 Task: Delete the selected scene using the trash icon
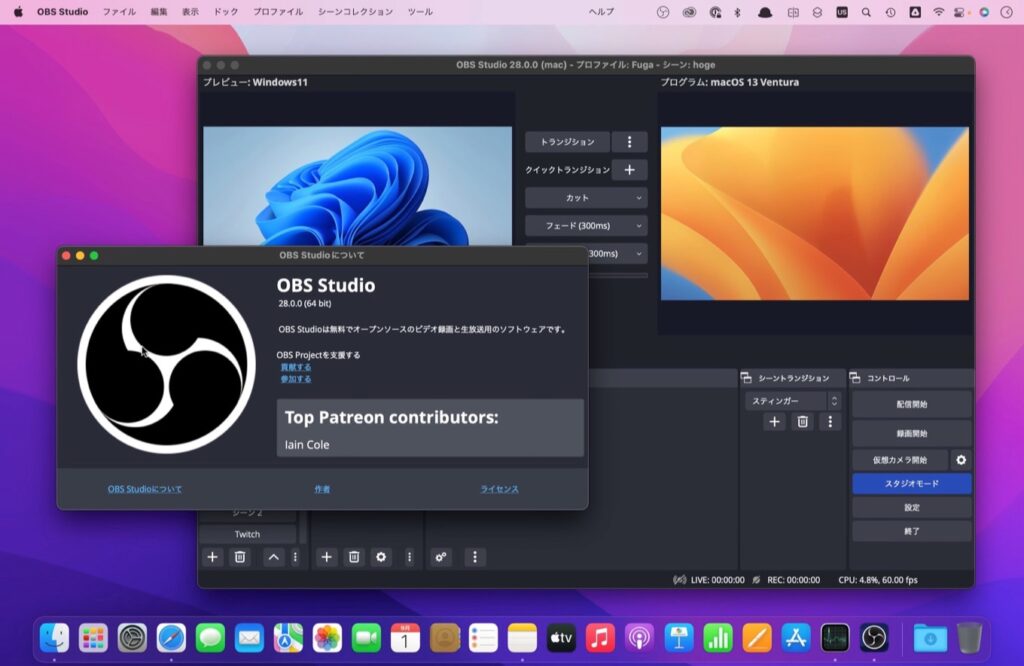pos(239,557)
